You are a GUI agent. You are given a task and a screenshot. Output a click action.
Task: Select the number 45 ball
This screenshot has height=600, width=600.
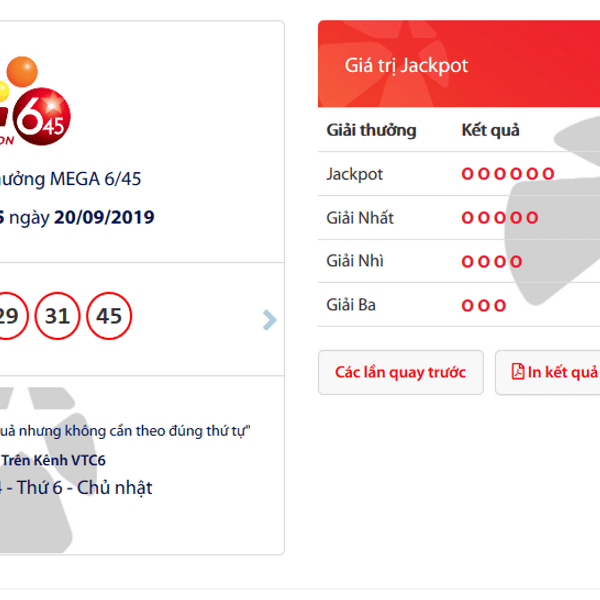tap(109, 316)
